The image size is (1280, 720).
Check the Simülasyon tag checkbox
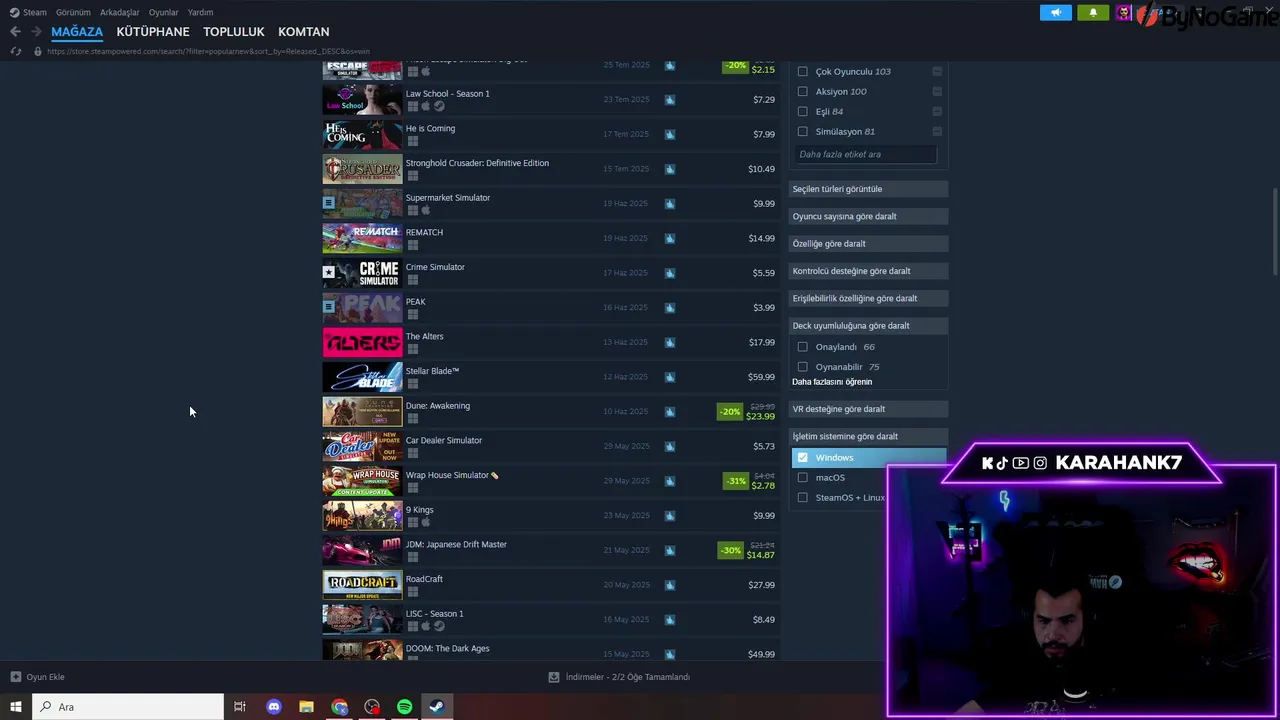coord(802,131)
